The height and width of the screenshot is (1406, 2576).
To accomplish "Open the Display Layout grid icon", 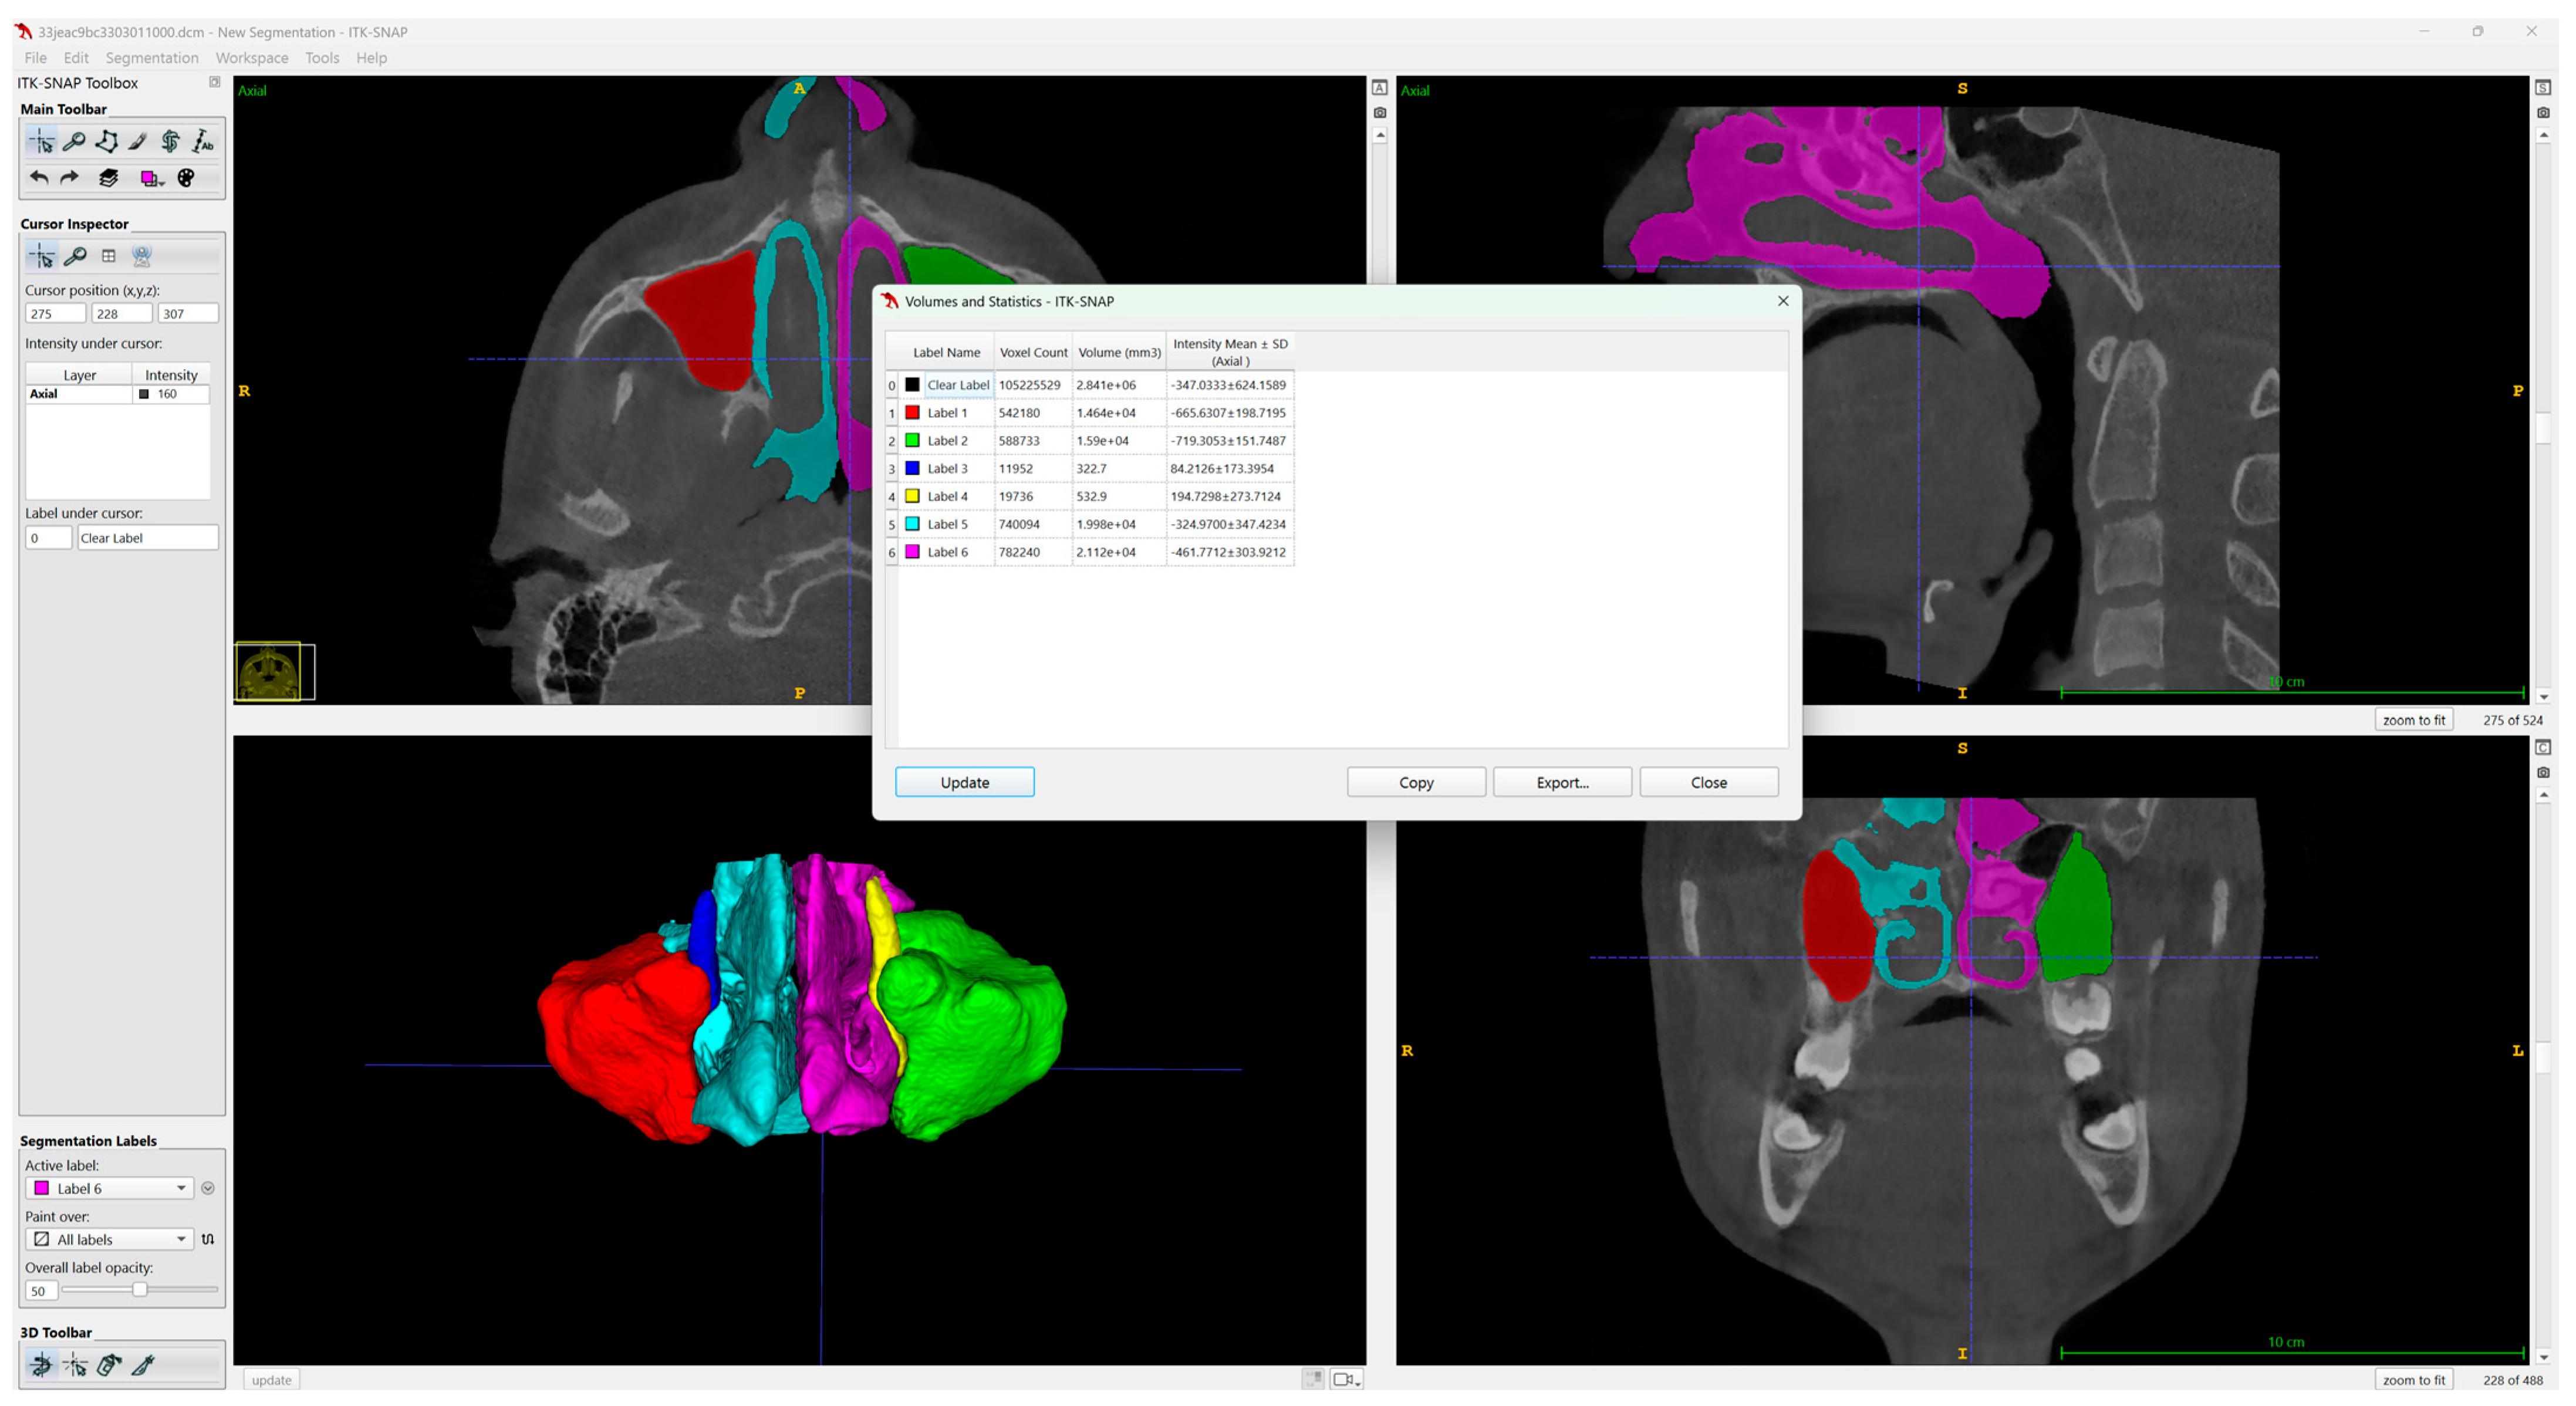I will point(109,256).
